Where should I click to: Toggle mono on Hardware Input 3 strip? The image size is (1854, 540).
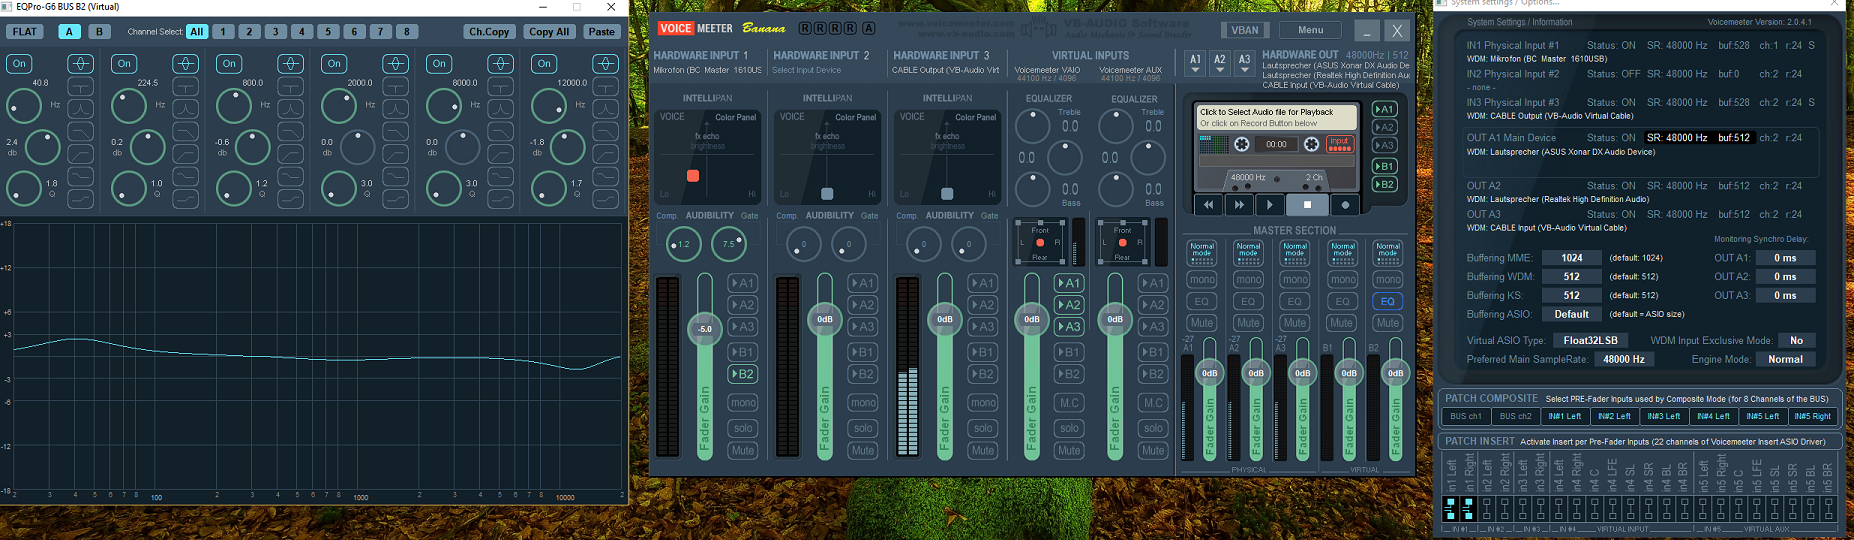coord(983,403)
